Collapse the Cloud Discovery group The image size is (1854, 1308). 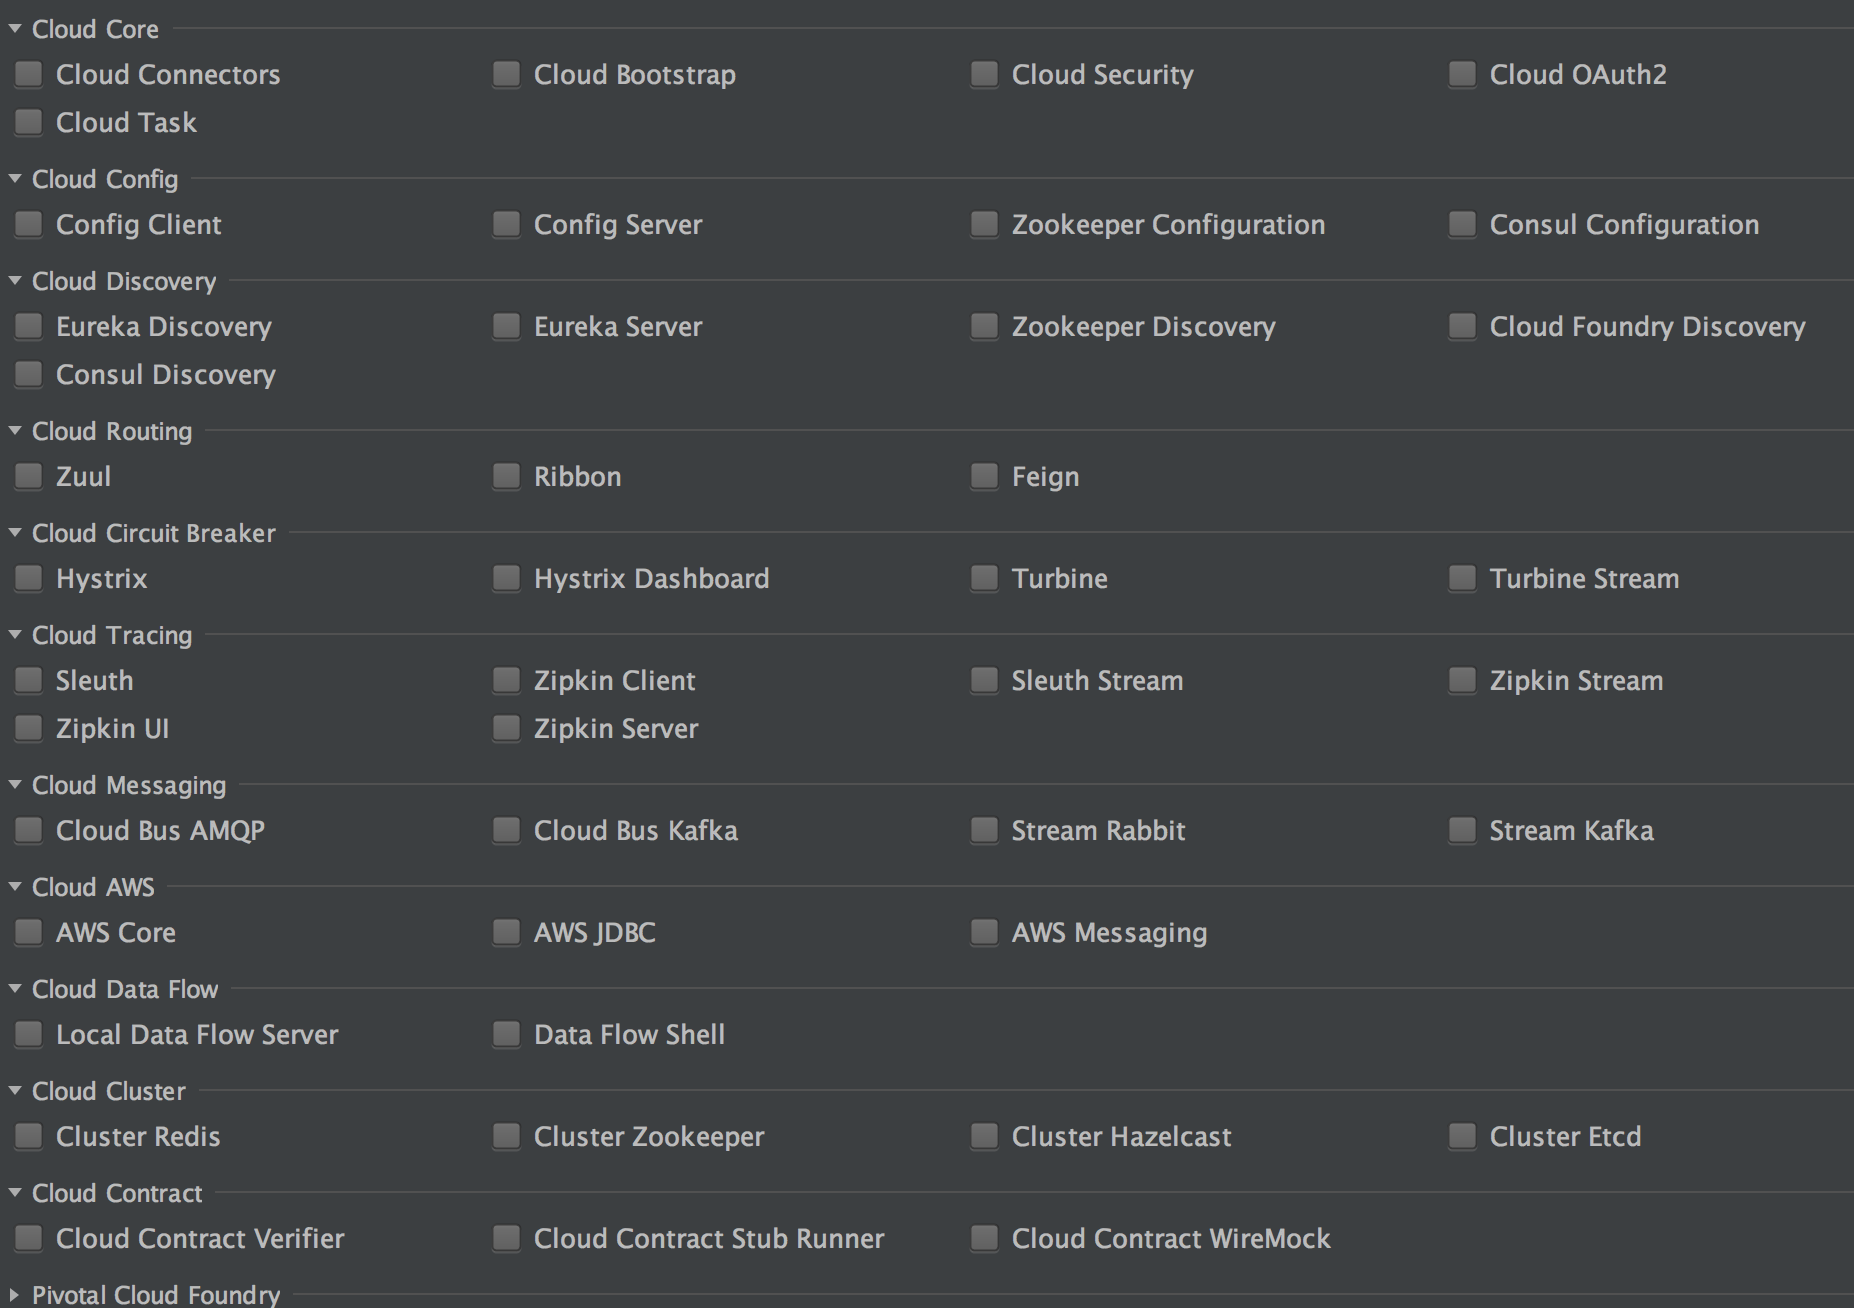[x=15, y=281]
